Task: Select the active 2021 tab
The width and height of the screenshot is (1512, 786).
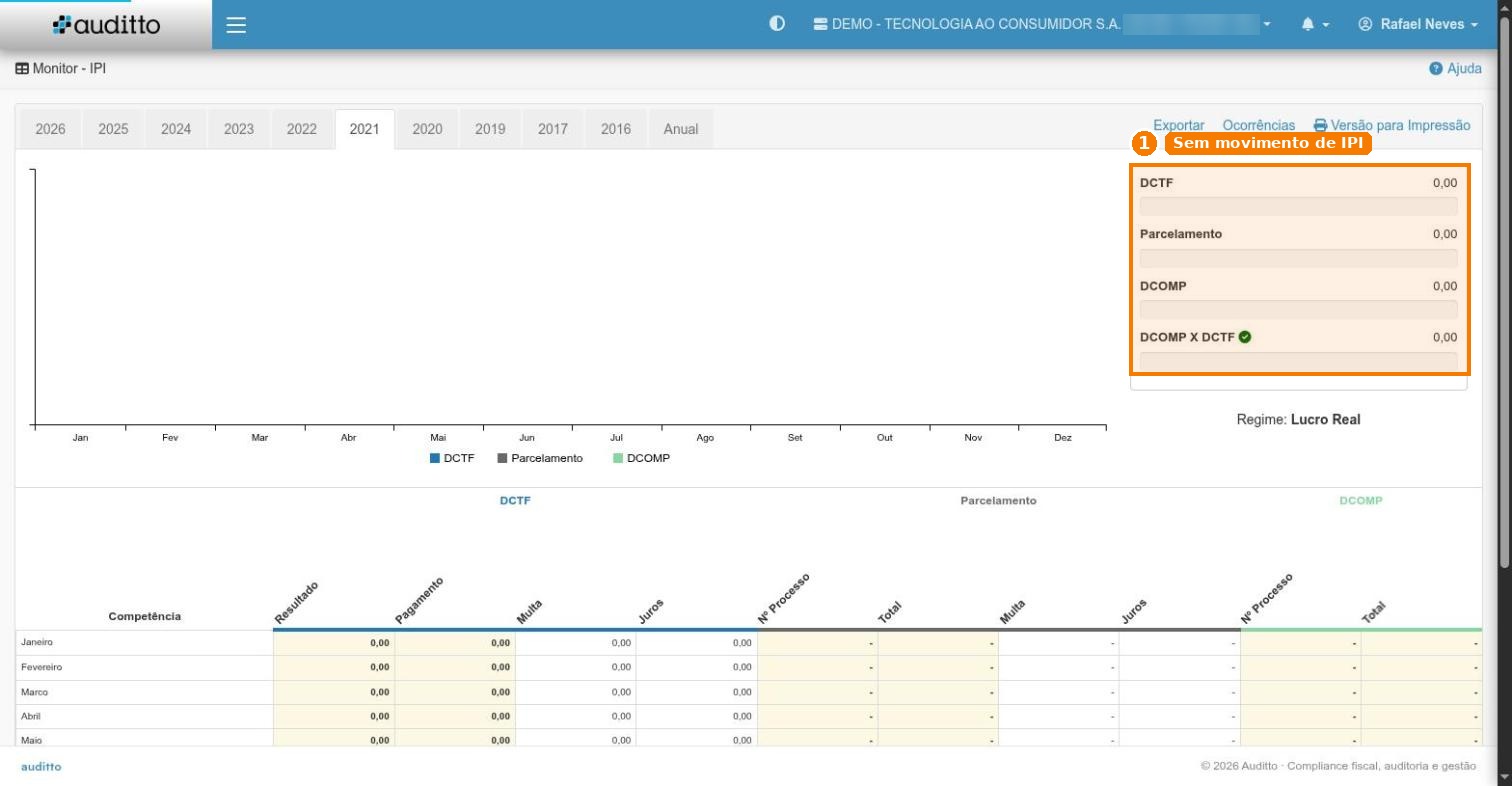Action: point(365,129)
